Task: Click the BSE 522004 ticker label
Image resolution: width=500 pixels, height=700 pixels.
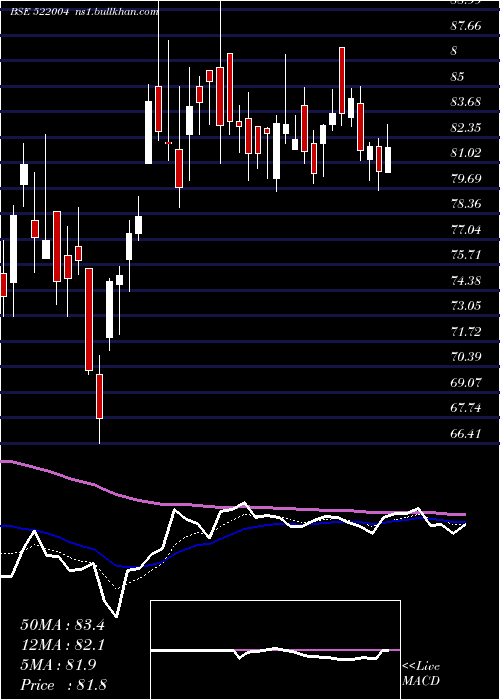Action: [x=40, y=12]
